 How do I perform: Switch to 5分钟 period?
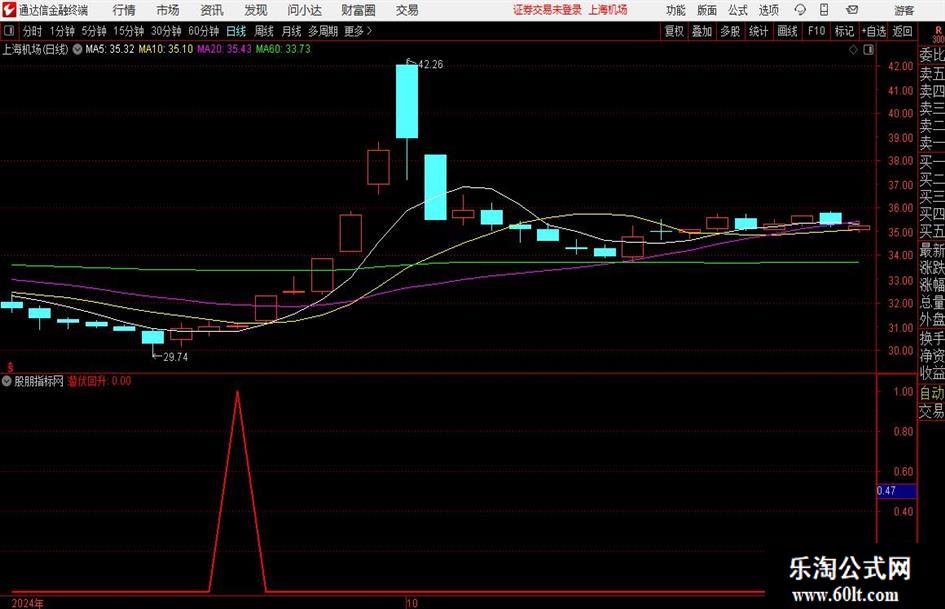point(94,31)
